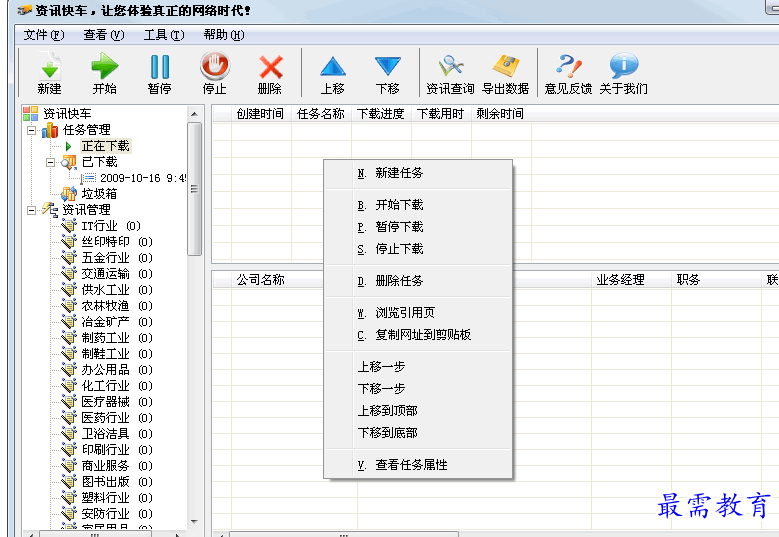Click the 创建时间 column header
This screenshot has width=779, height=537.
[261, 114]
